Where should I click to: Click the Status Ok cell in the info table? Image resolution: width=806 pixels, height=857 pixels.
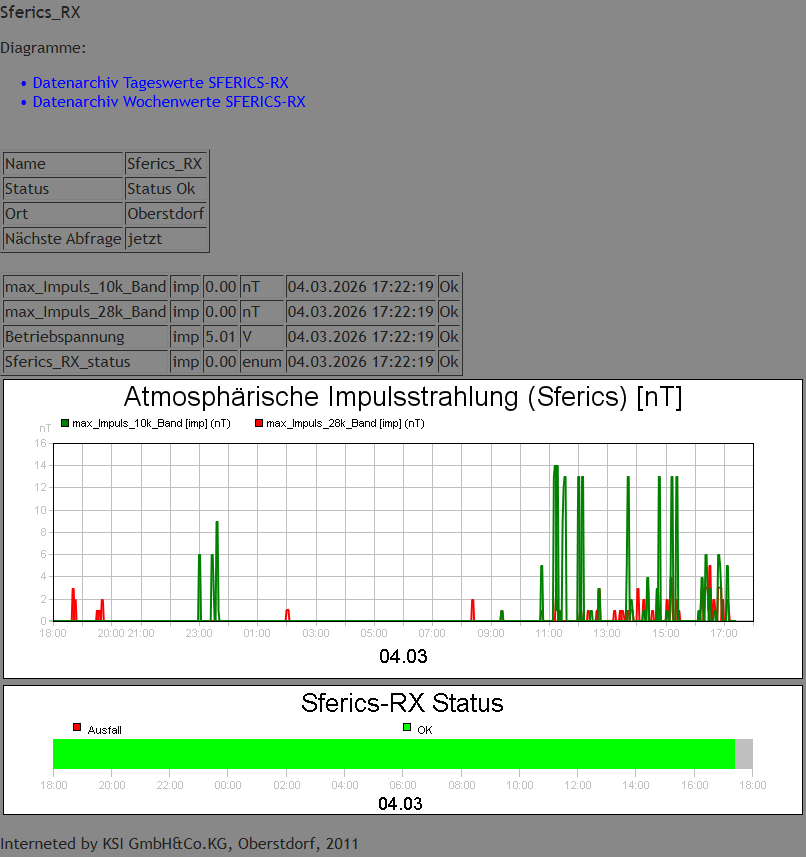156,188
